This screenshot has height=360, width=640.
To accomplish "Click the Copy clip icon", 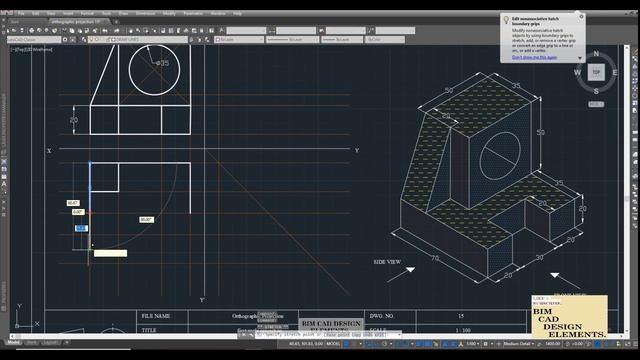I will pos(71,31).
